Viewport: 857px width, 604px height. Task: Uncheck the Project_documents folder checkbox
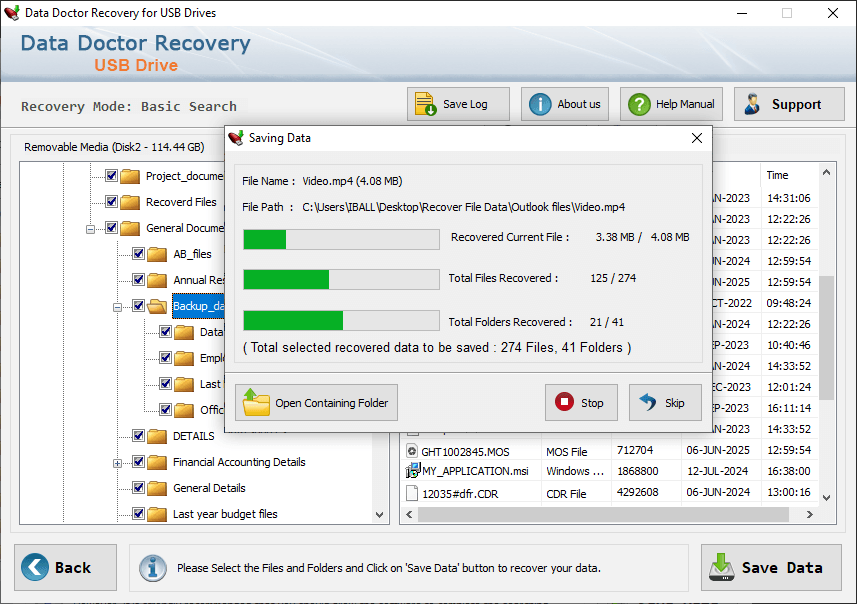pyautogui.click(x=111, y=175)
